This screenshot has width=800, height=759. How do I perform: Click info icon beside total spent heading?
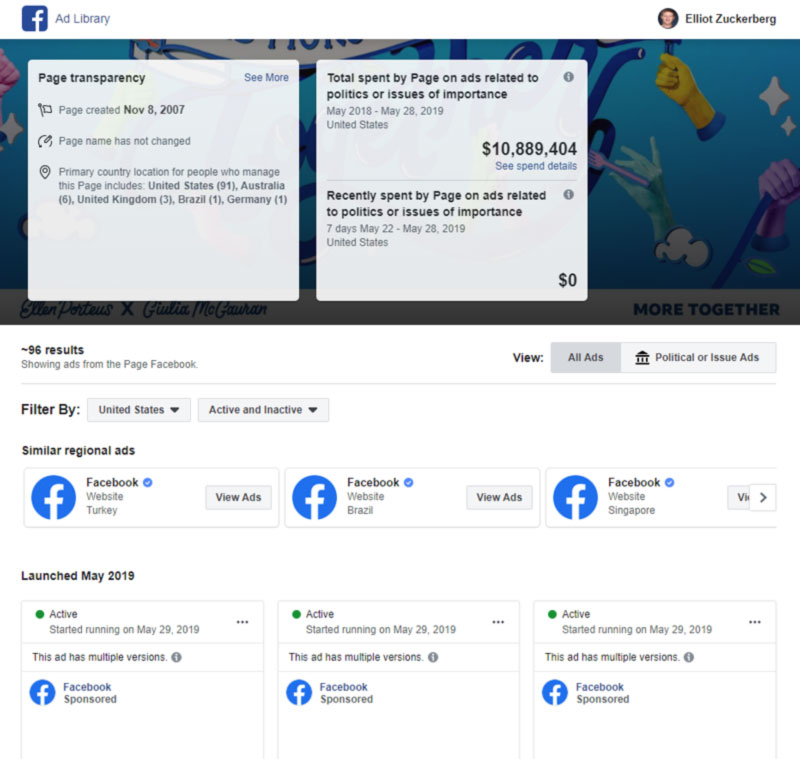point(568,77)
